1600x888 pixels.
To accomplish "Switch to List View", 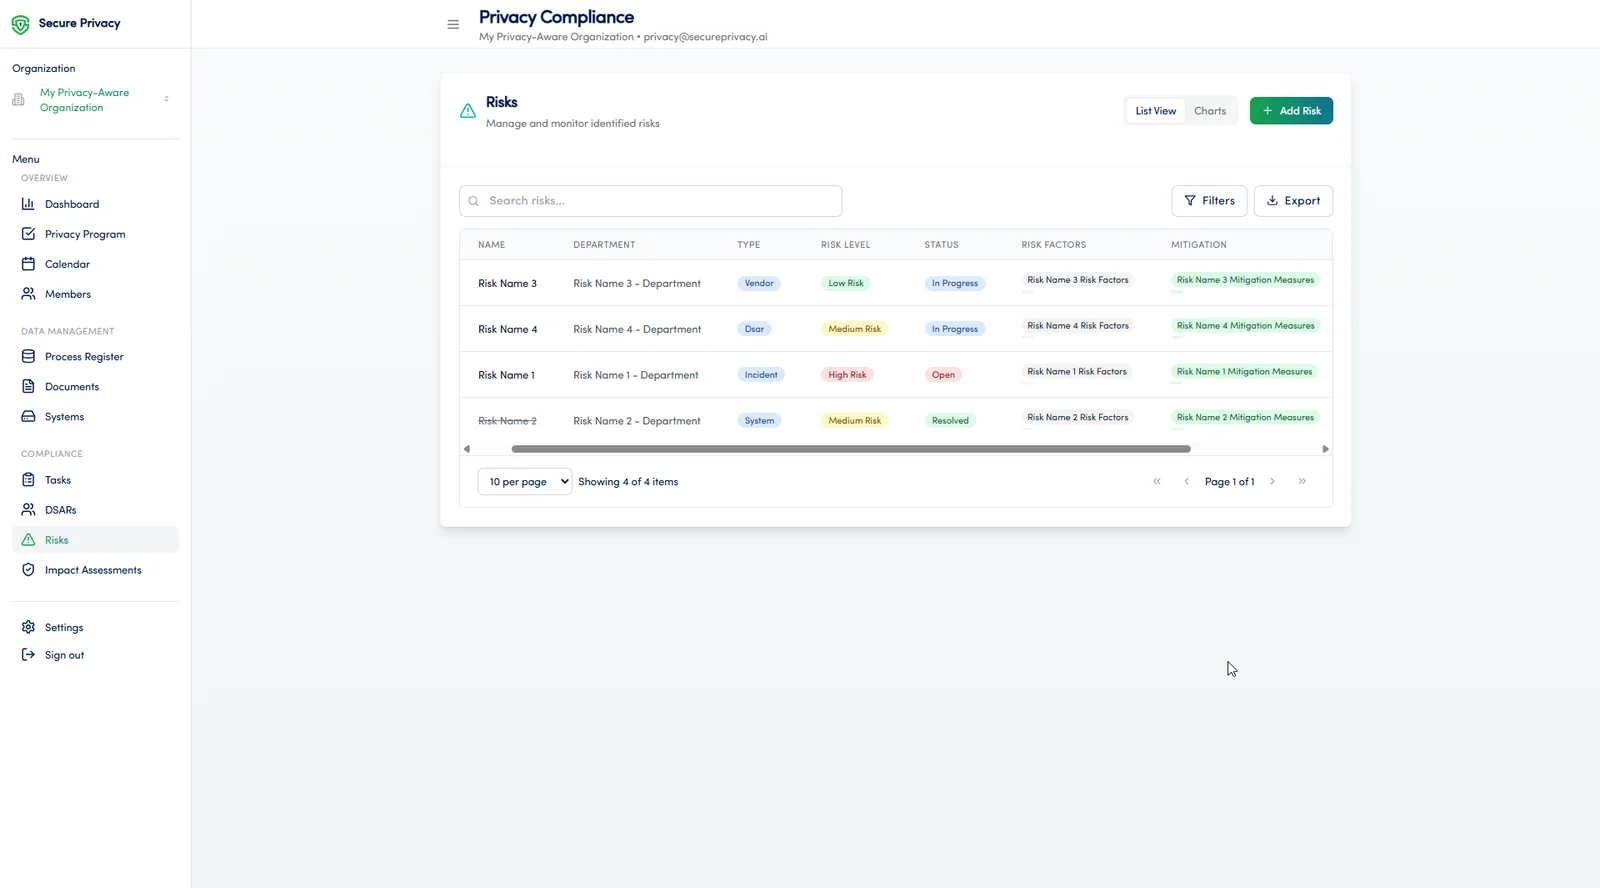I will 1155,111.
